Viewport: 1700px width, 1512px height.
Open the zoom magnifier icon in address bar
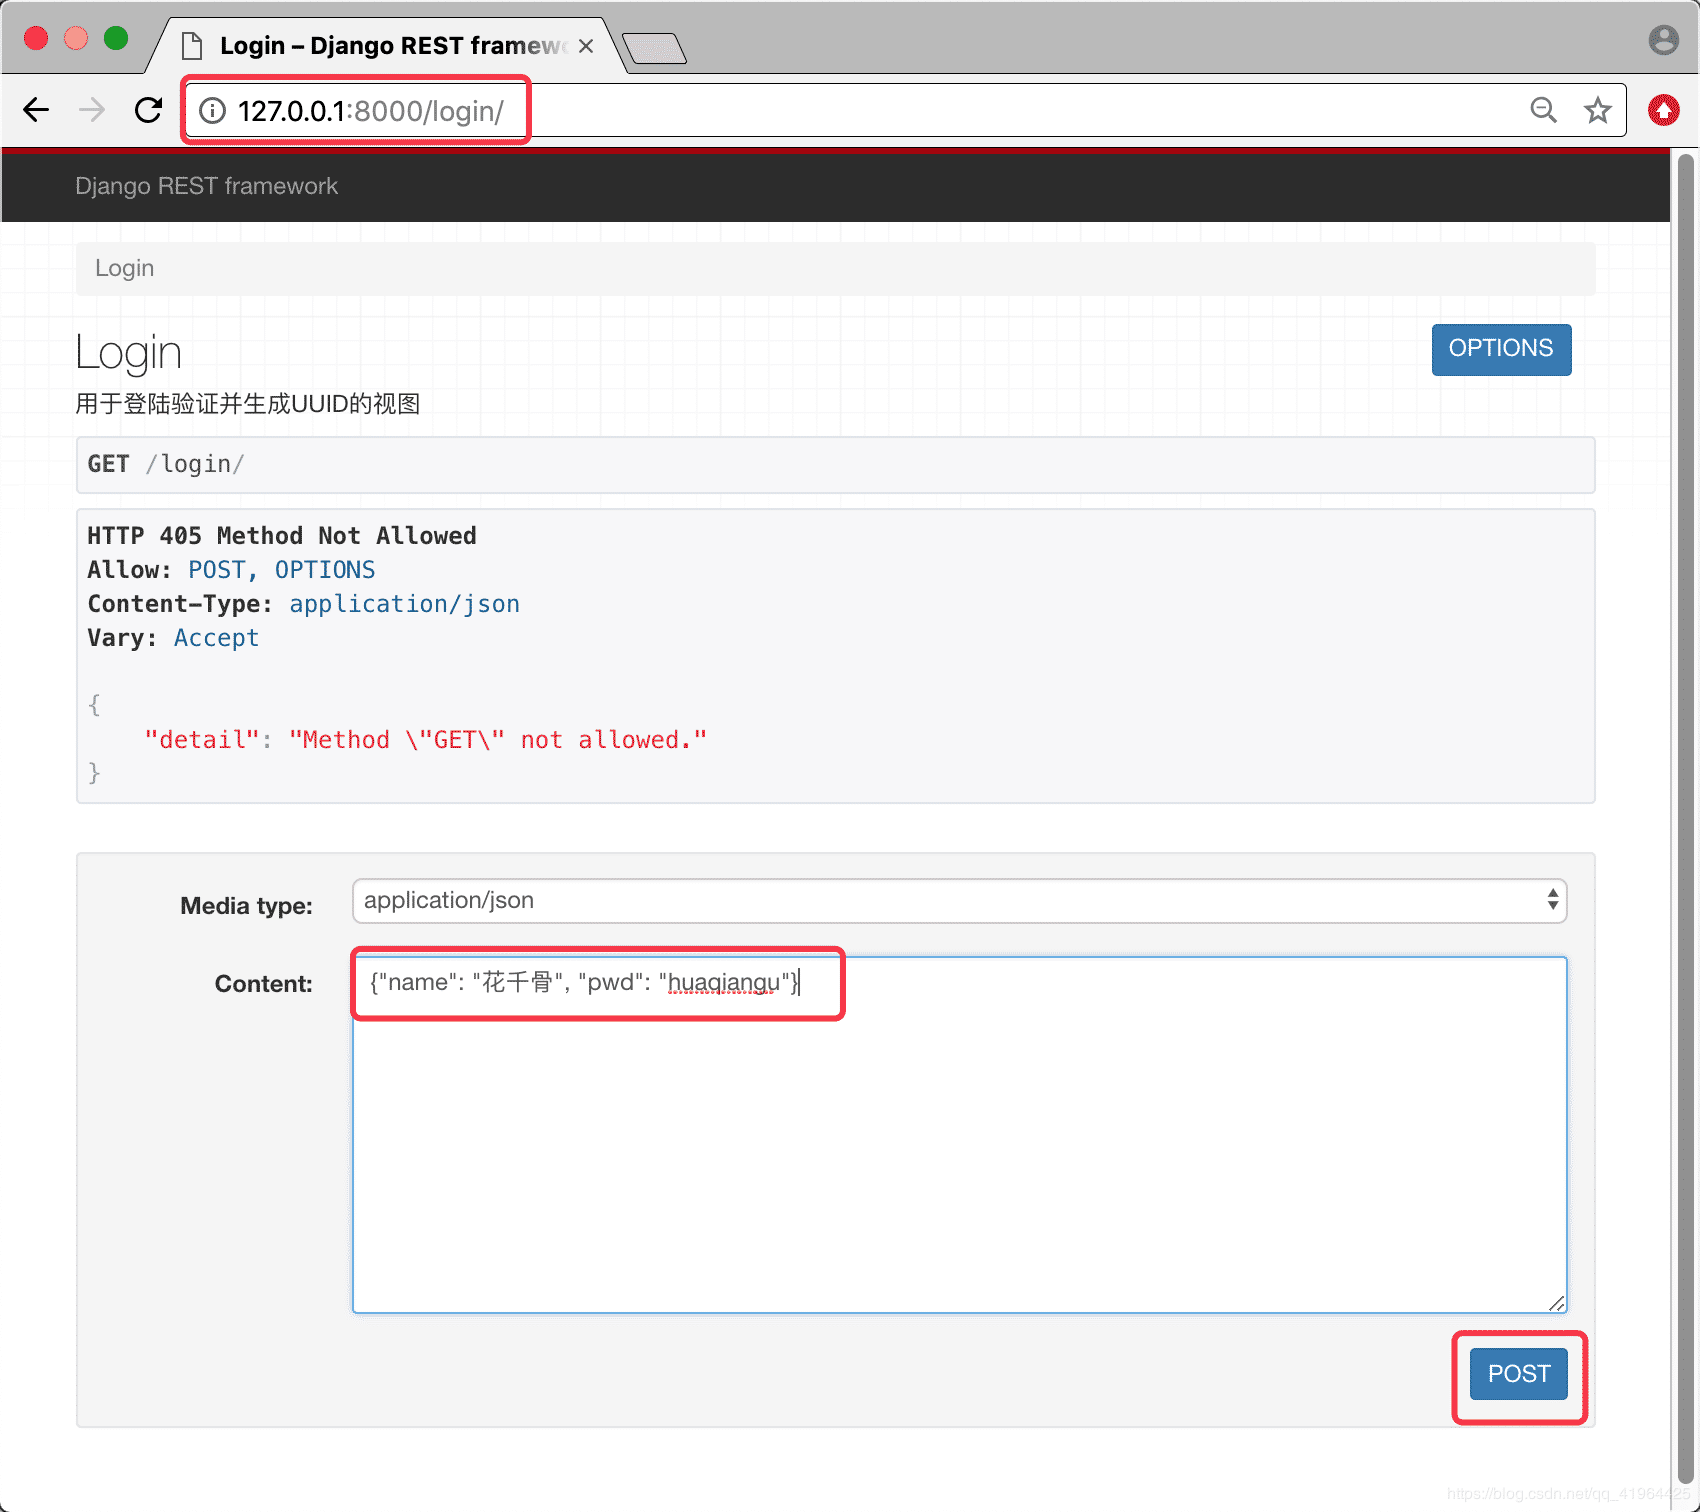(x=1543, y=110)
